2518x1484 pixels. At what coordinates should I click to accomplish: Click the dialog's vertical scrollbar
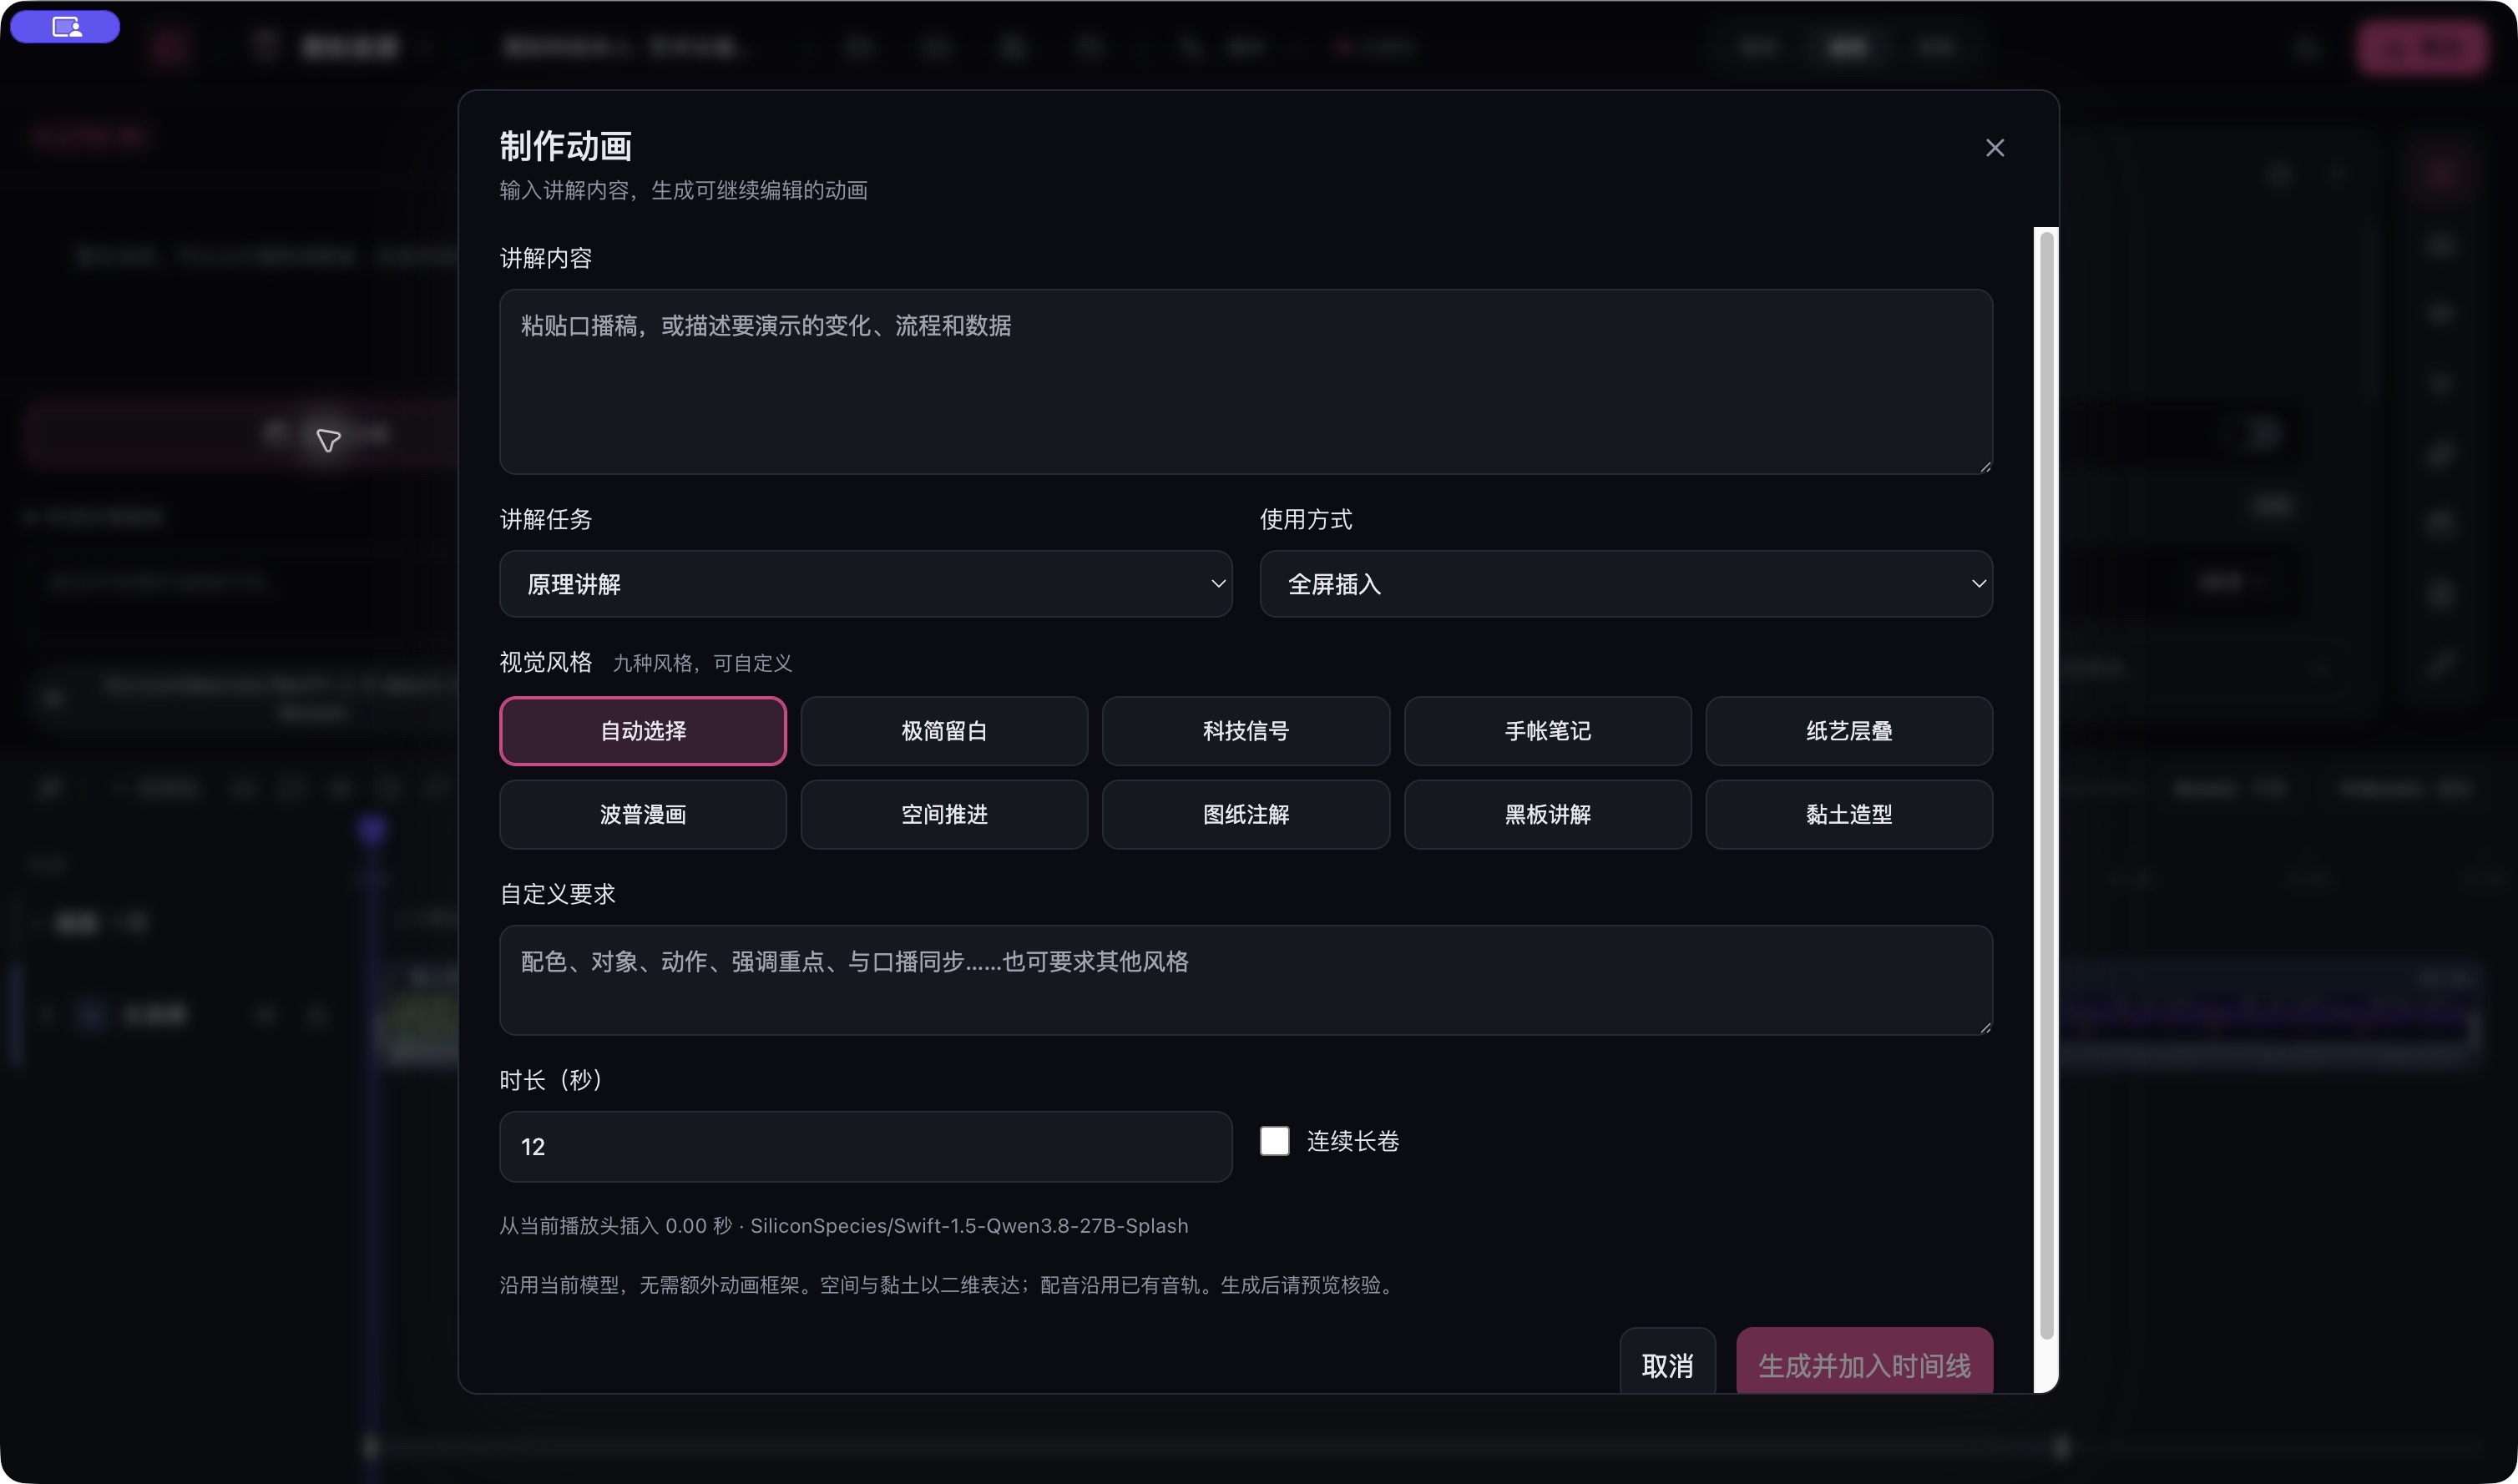pos(2046,785)
